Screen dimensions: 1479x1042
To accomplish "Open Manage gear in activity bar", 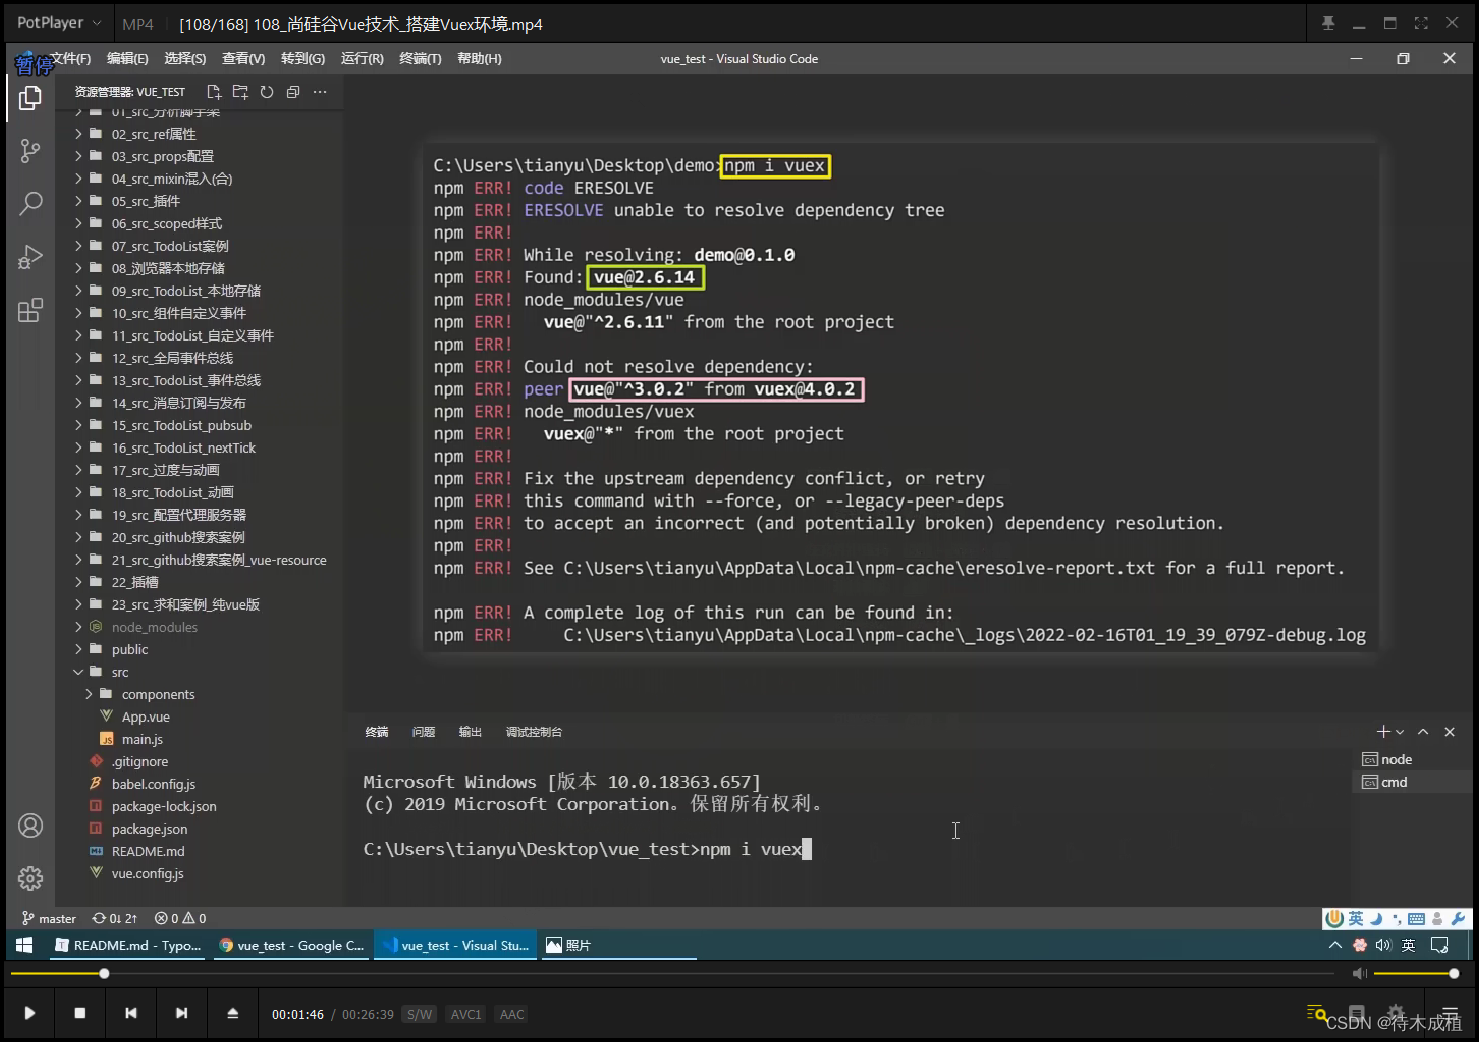I will coord(31,878).
